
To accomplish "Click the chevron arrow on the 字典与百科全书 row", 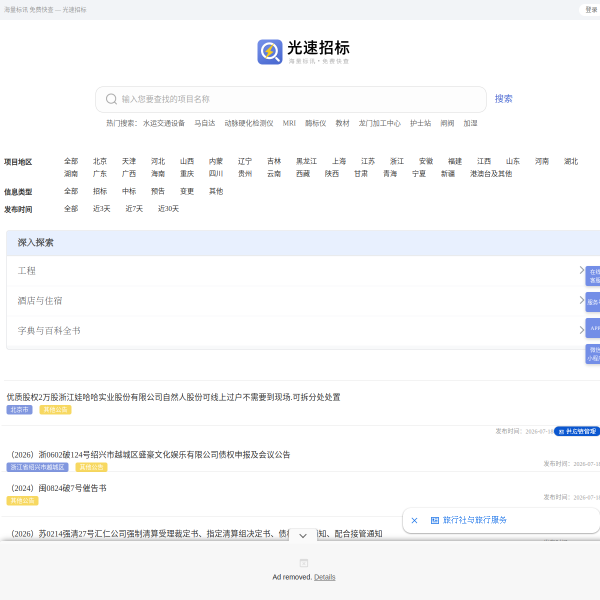I will (x=582, y=330).
